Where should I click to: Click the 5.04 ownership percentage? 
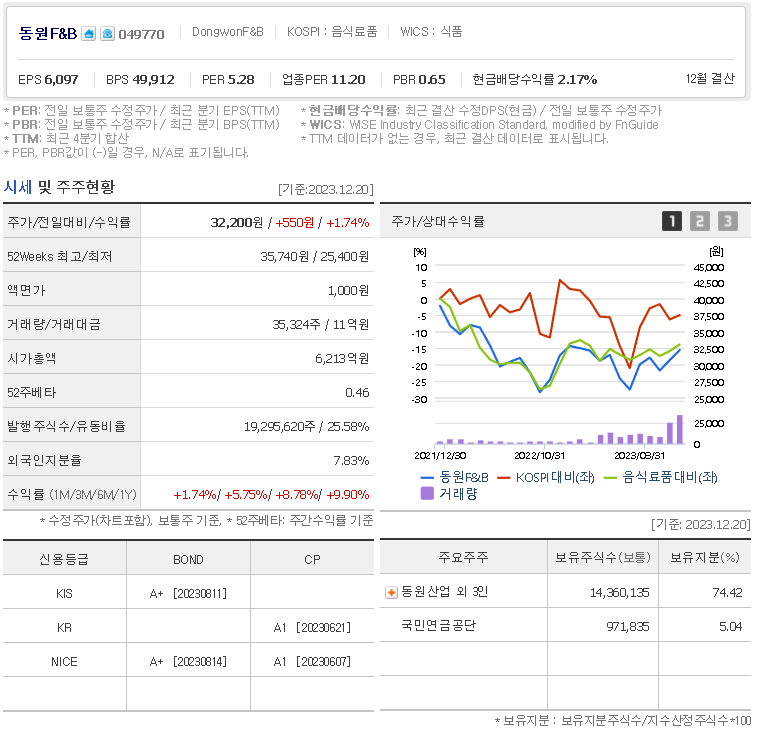click(x=730, y=627)
